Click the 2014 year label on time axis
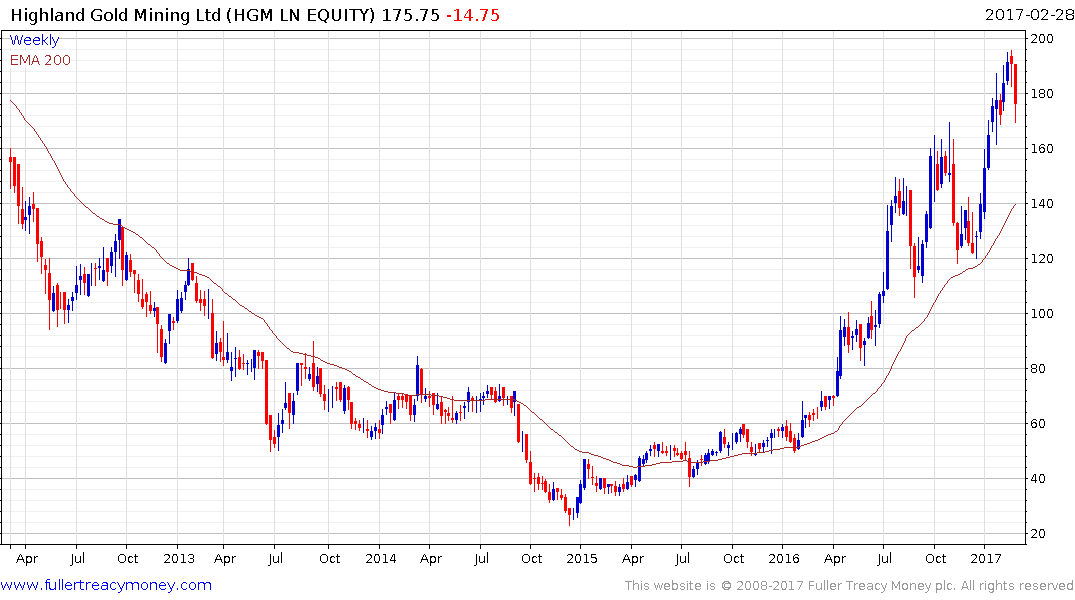1075x600 pixels. pyautogui.click(x=381, y=558)
